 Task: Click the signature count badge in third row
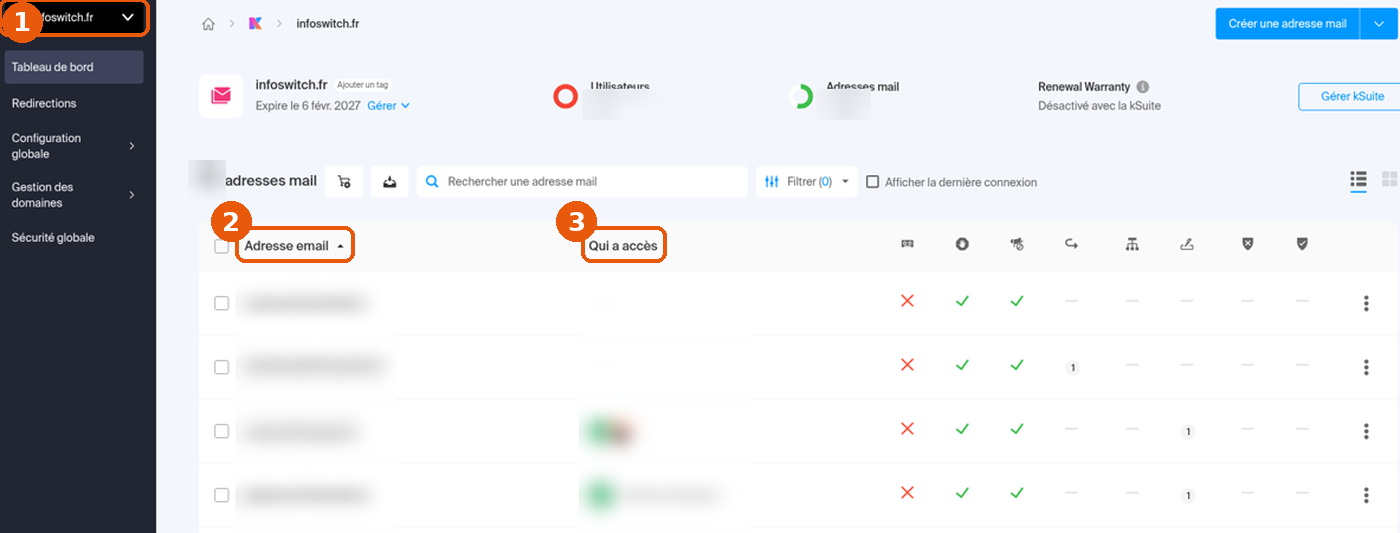(1187, 432)
